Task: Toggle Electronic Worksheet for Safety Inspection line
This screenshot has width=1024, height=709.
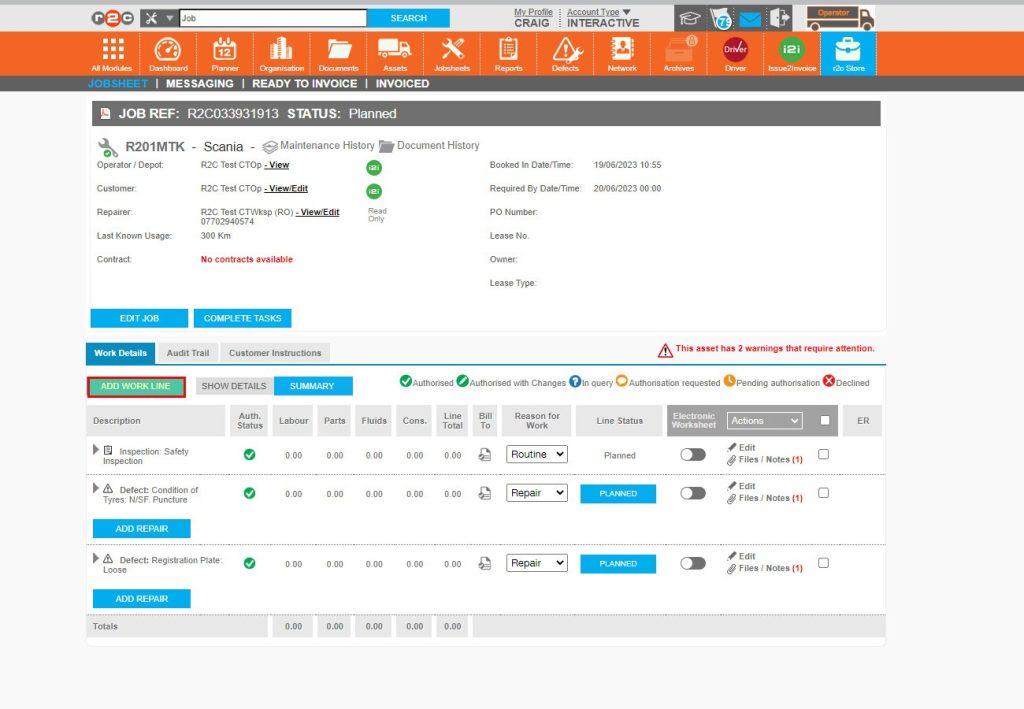Action: pyautogui.click(x=692, y=454)
